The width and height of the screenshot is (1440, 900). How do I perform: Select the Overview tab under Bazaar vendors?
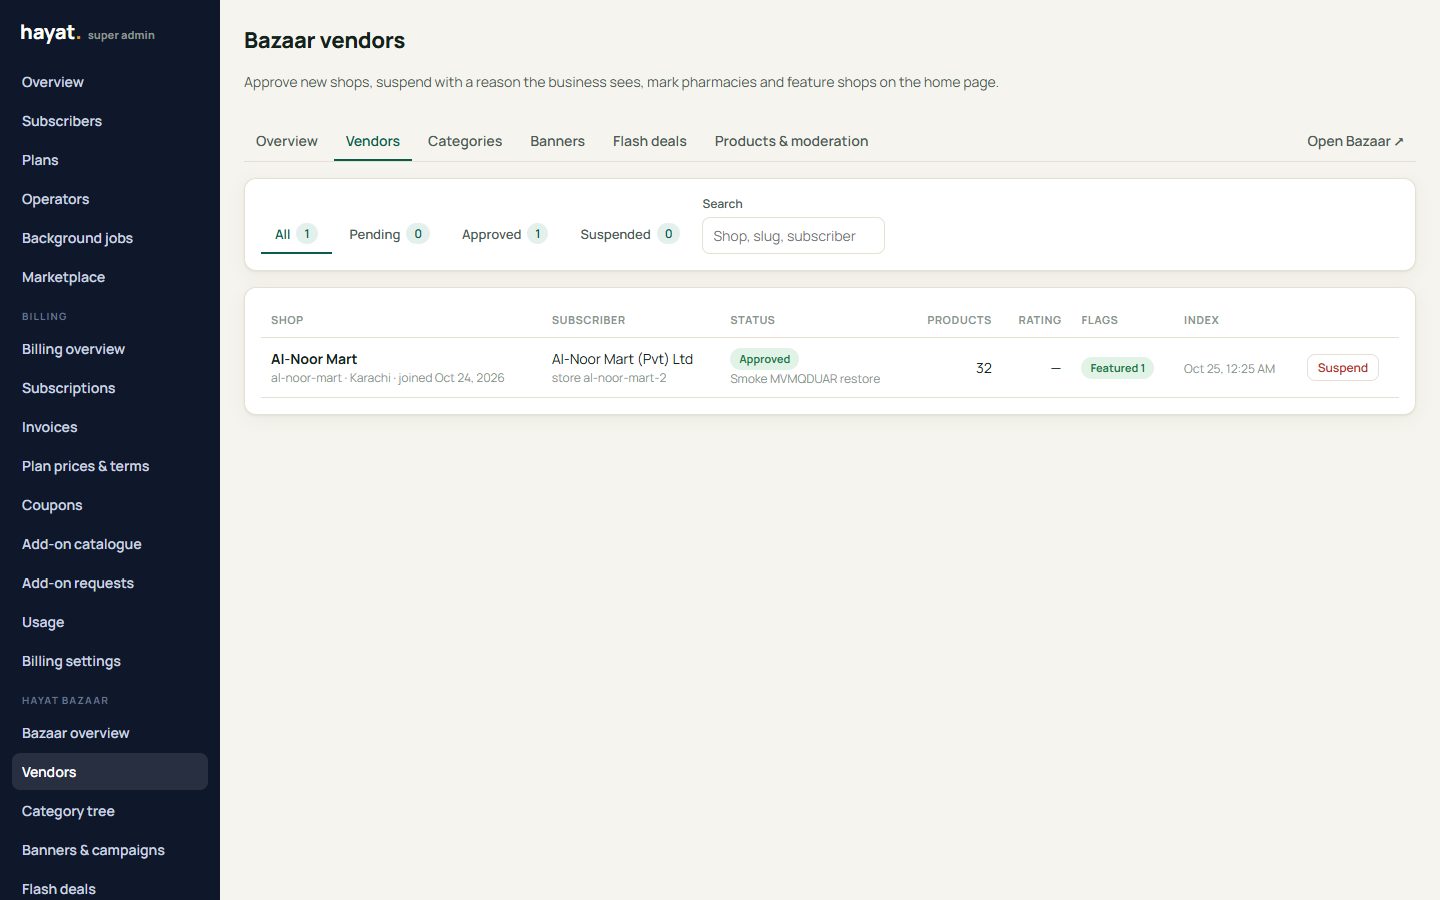point(287,141)
